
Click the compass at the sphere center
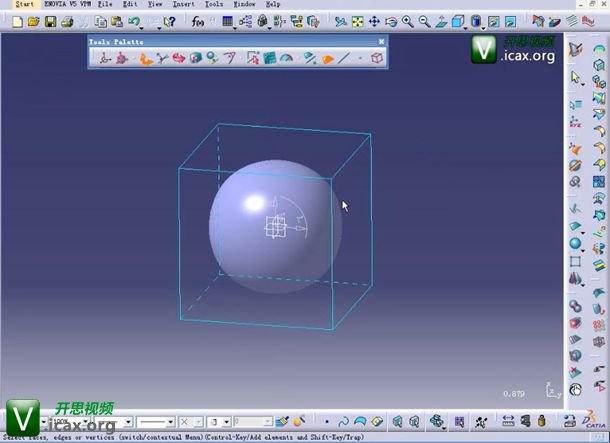pyautogui.click(x=275, y=227)
